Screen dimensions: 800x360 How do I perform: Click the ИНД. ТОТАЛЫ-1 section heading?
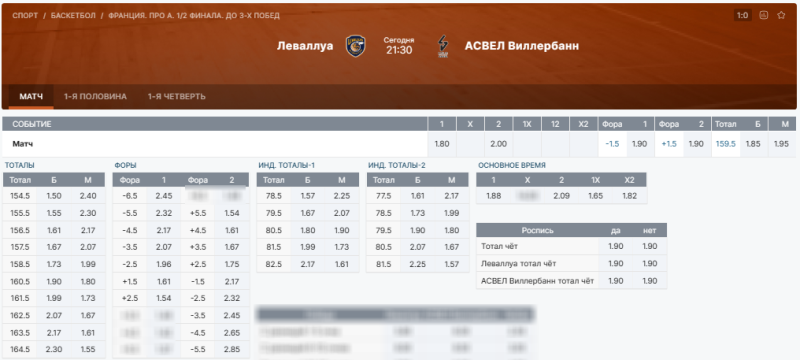pos(287,165)
